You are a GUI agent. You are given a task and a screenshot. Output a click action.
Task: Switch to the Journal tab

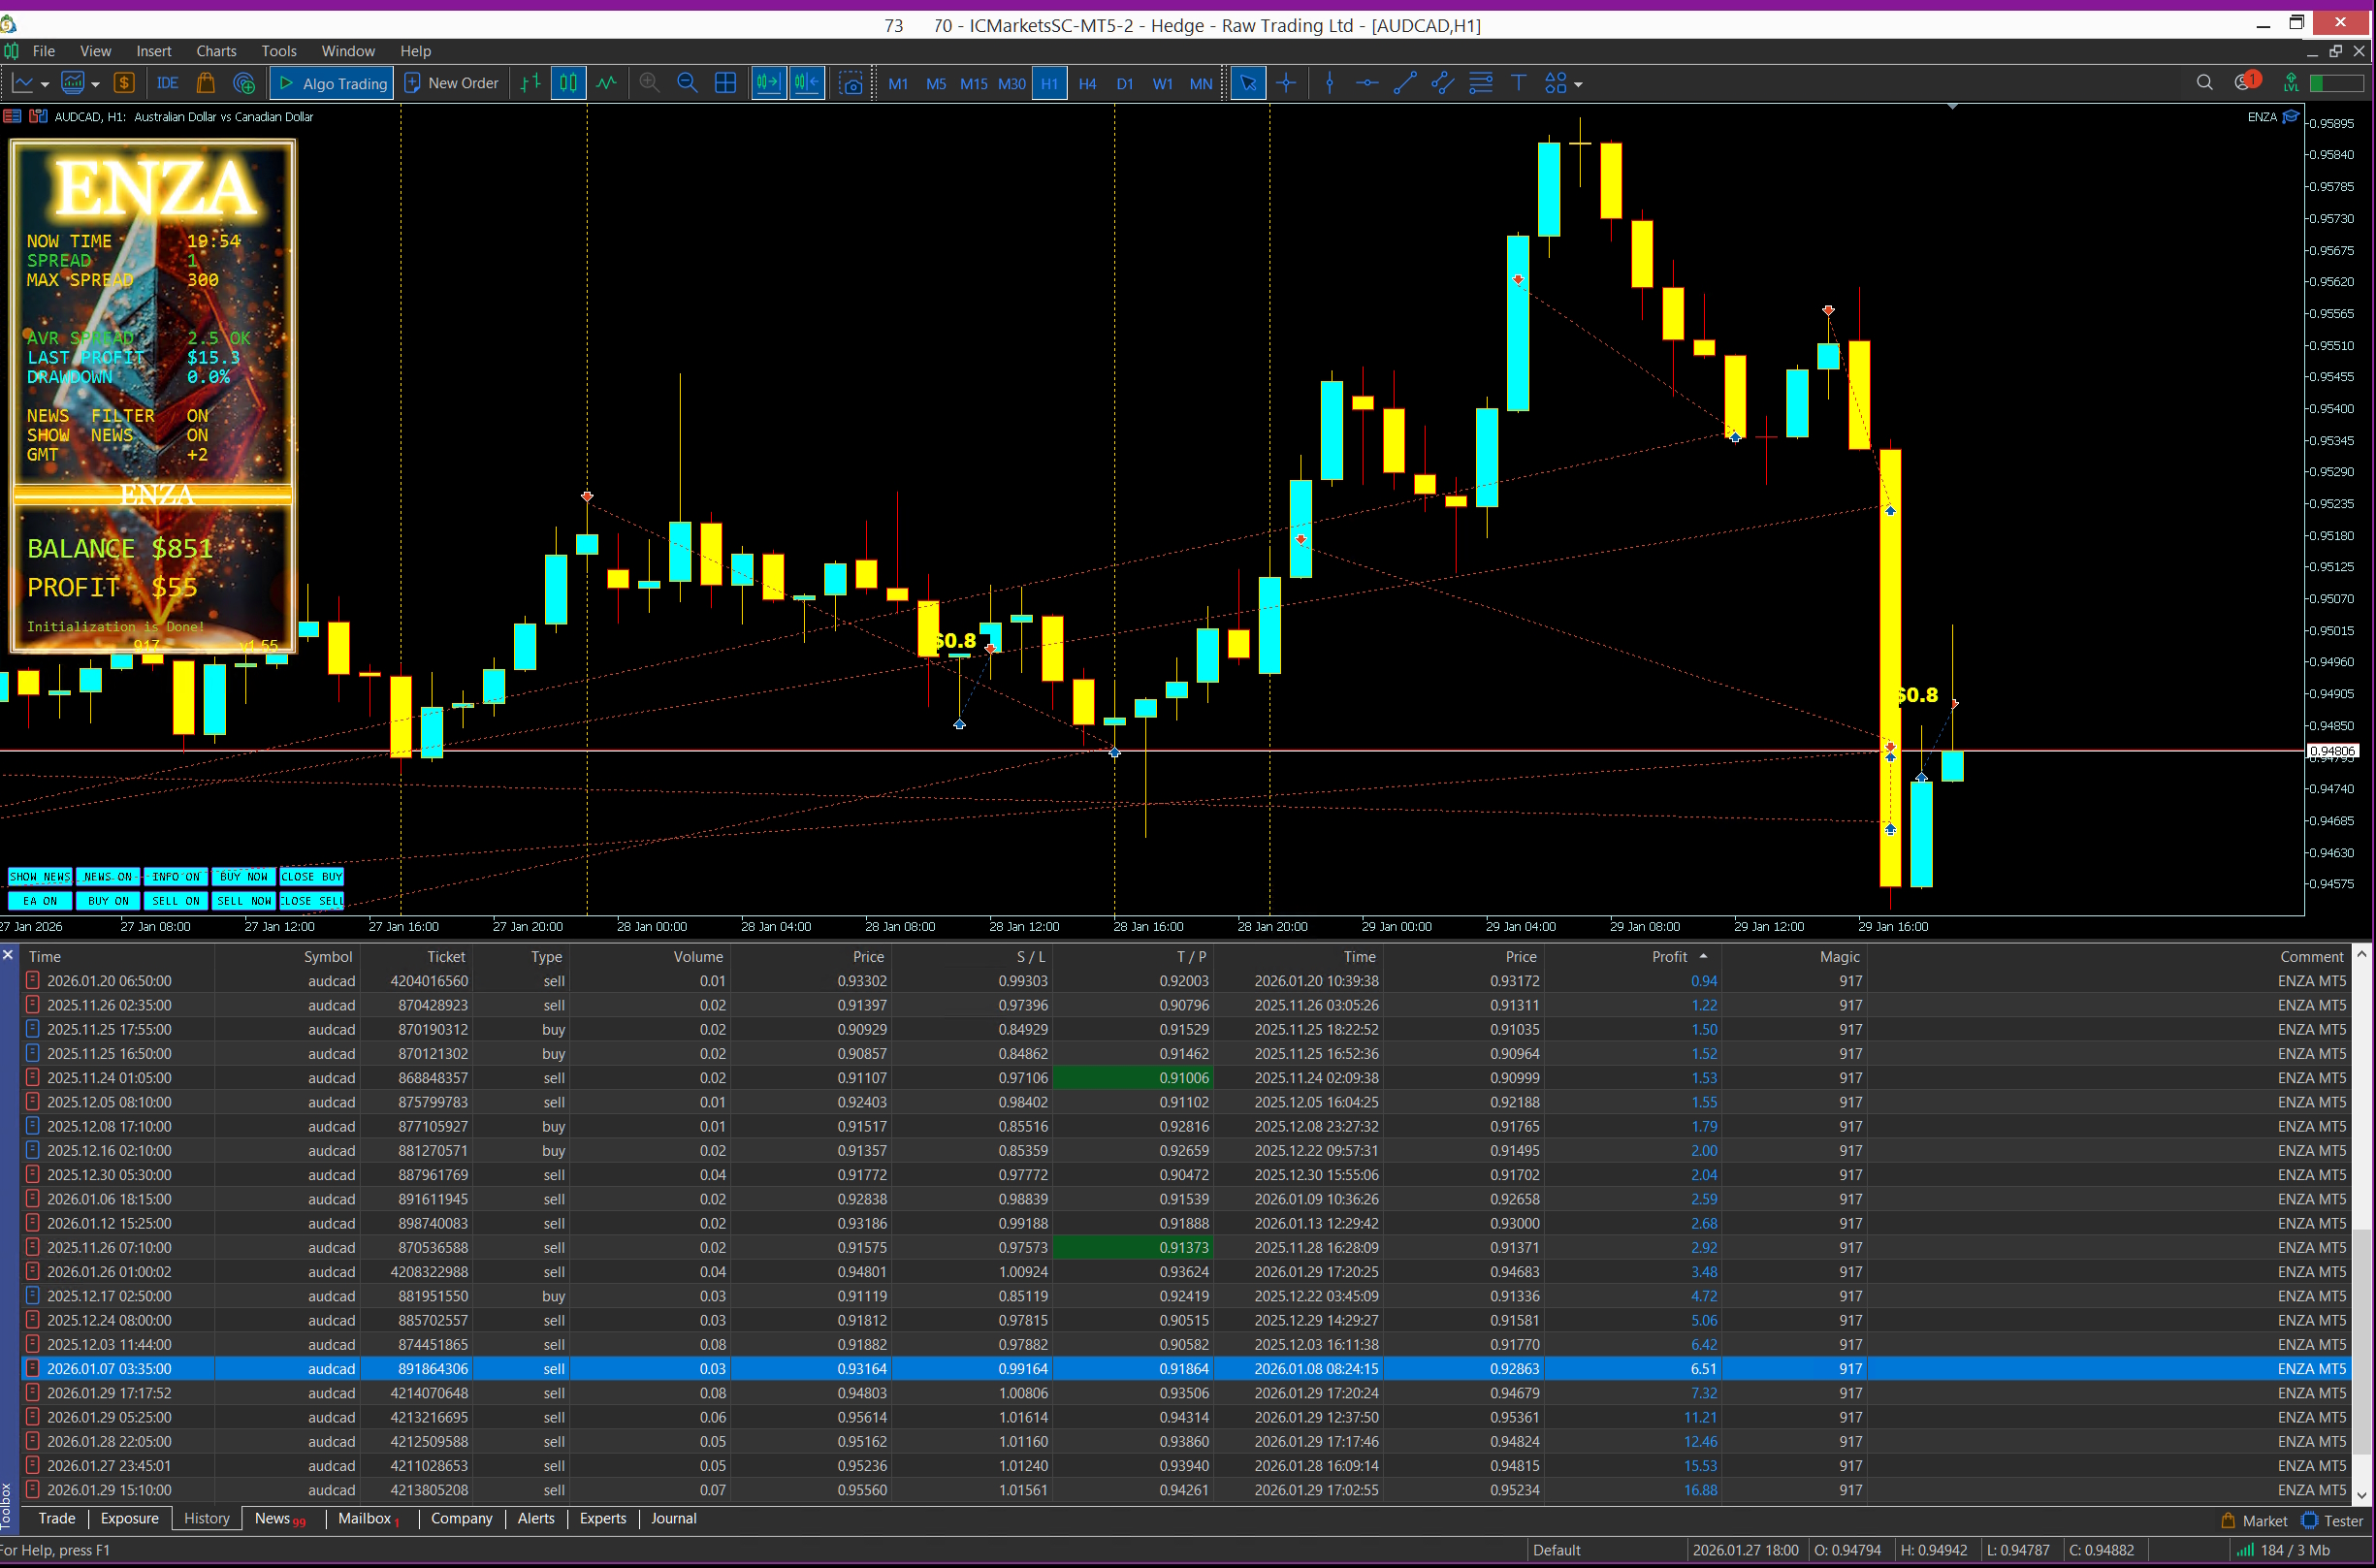[x=673, y=1518]
